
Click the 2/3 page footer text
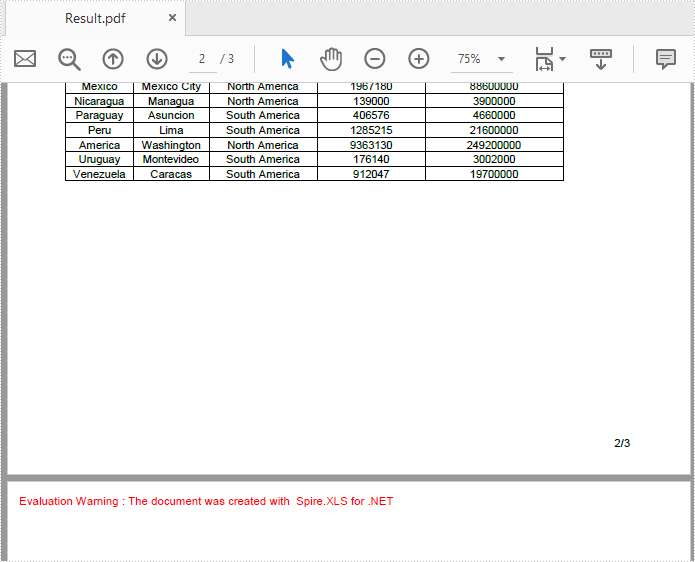tap(622, 443)
